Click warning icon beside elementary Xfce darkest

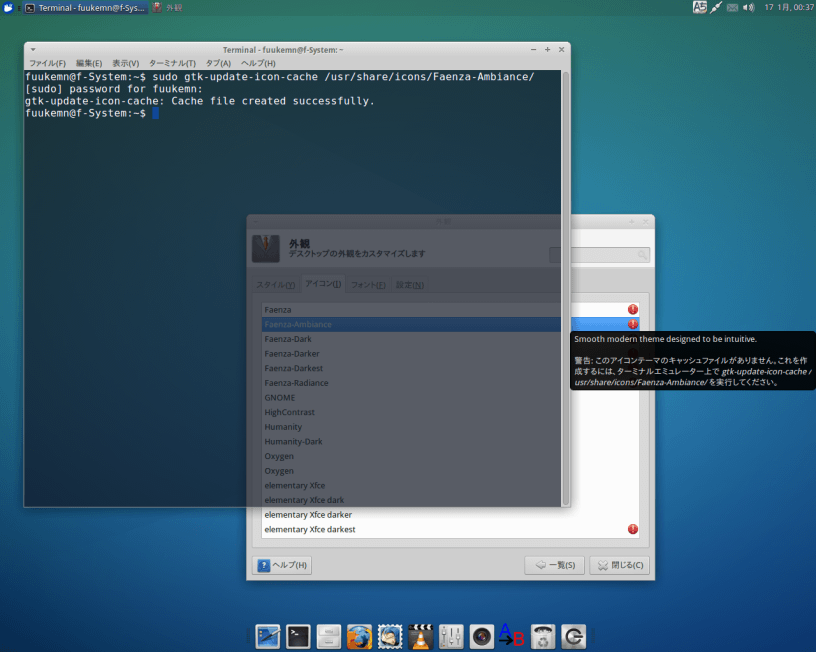[633, 529]
